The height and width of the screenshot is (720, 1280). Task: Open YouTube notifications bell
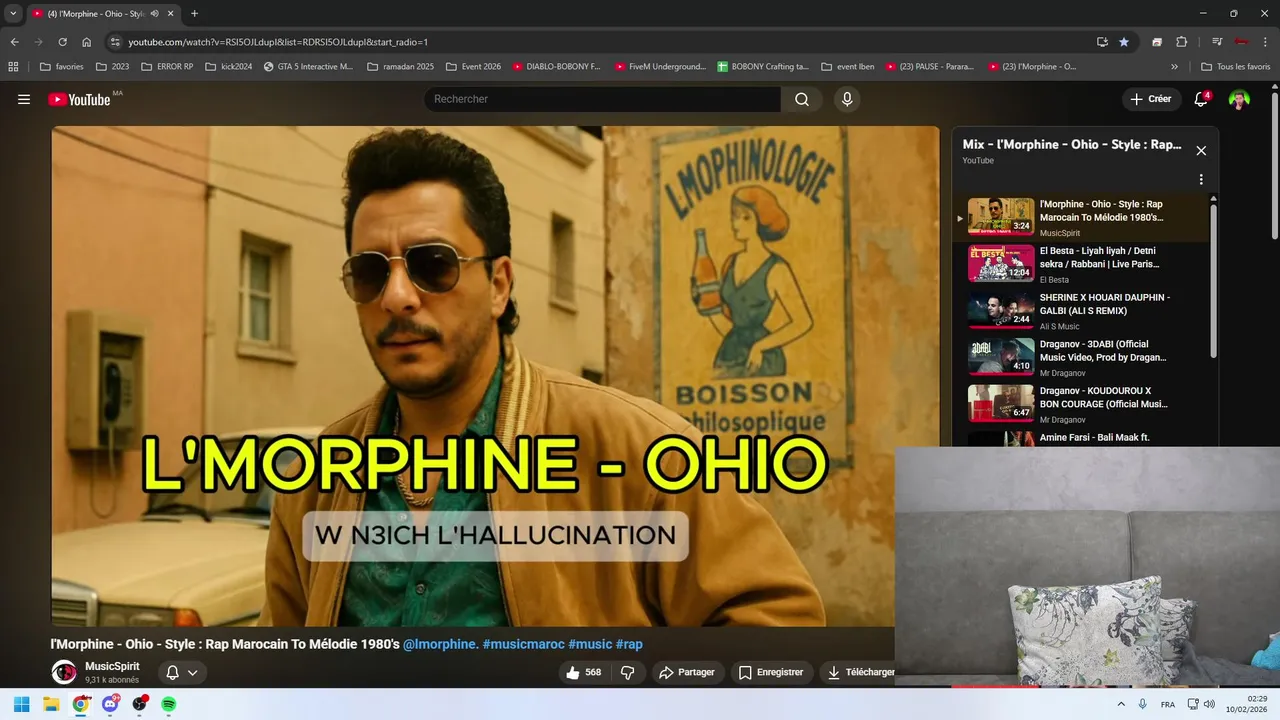1201,99
